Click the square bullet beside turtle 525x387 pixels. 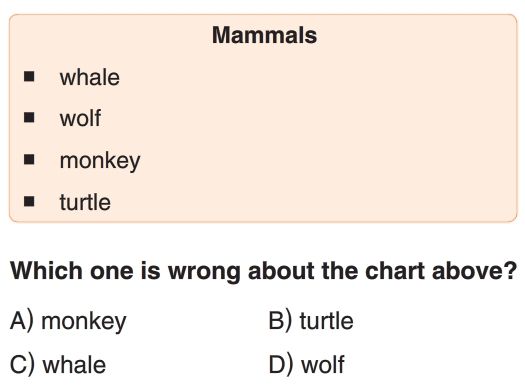pos(29,201)
